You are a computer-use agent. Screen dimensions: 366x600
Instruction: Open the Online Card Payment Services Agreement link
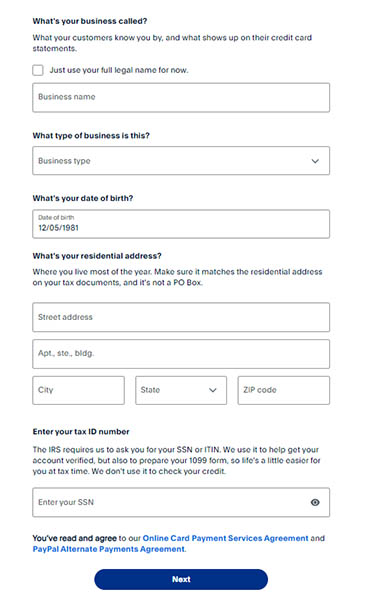(225, 538)
